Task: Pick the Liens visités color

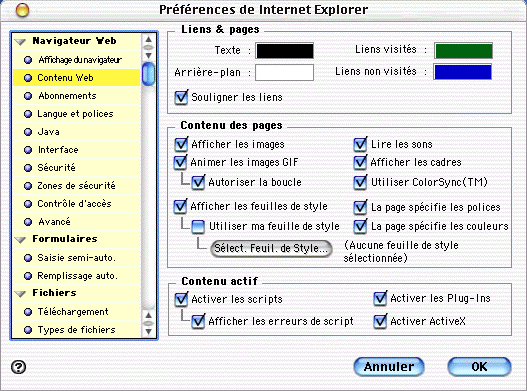Action: click(x=464, y=51)
